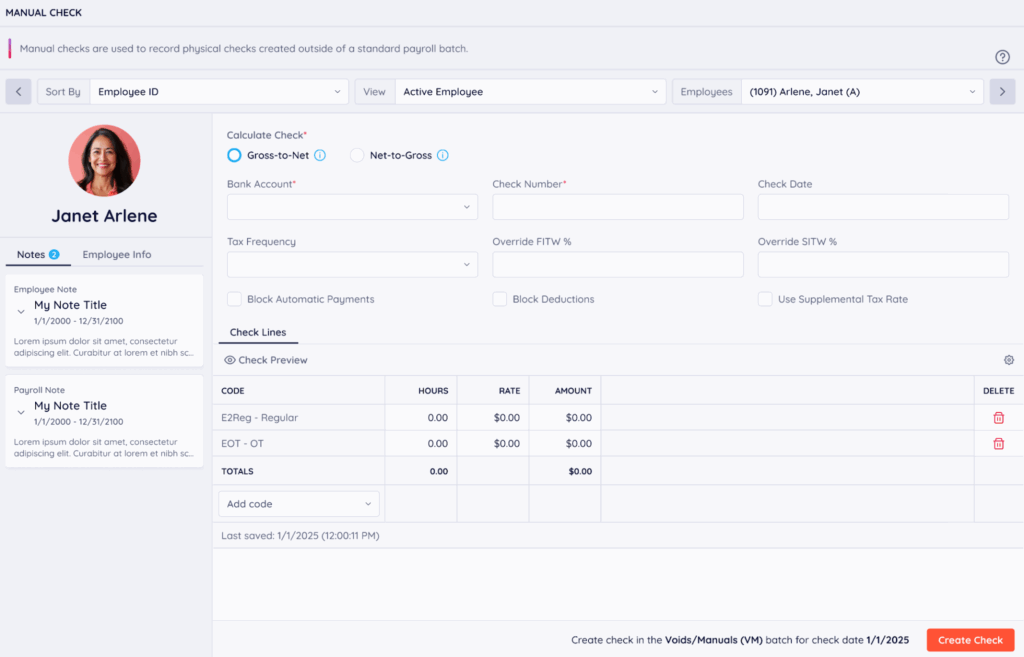Click the Check Number input field
Viewport: 1024px width, 657px height.
[x=618, y=207]
